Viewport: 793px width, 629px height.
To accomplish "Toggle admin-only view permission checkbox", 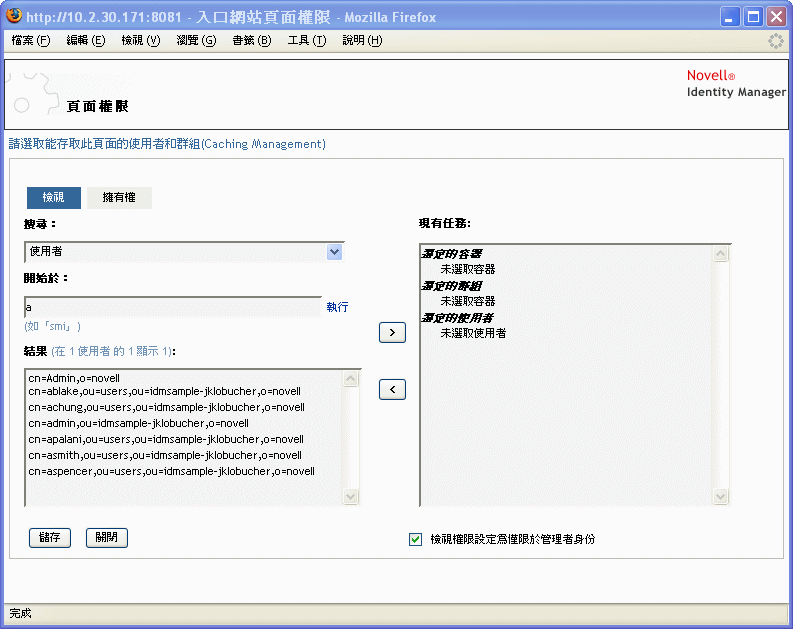I will [415, 539].
